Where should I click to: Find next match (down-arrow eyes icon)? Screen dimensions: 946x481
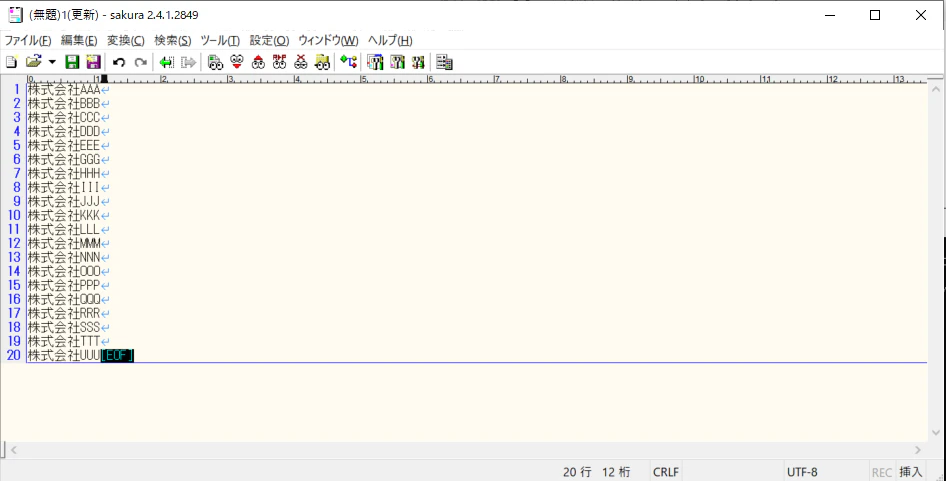point(236,62)
